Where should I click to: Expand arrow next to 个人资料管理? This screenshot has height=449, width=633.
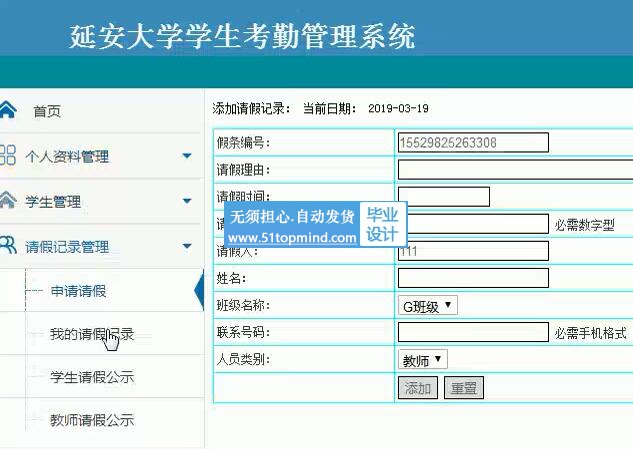point(187,155)
